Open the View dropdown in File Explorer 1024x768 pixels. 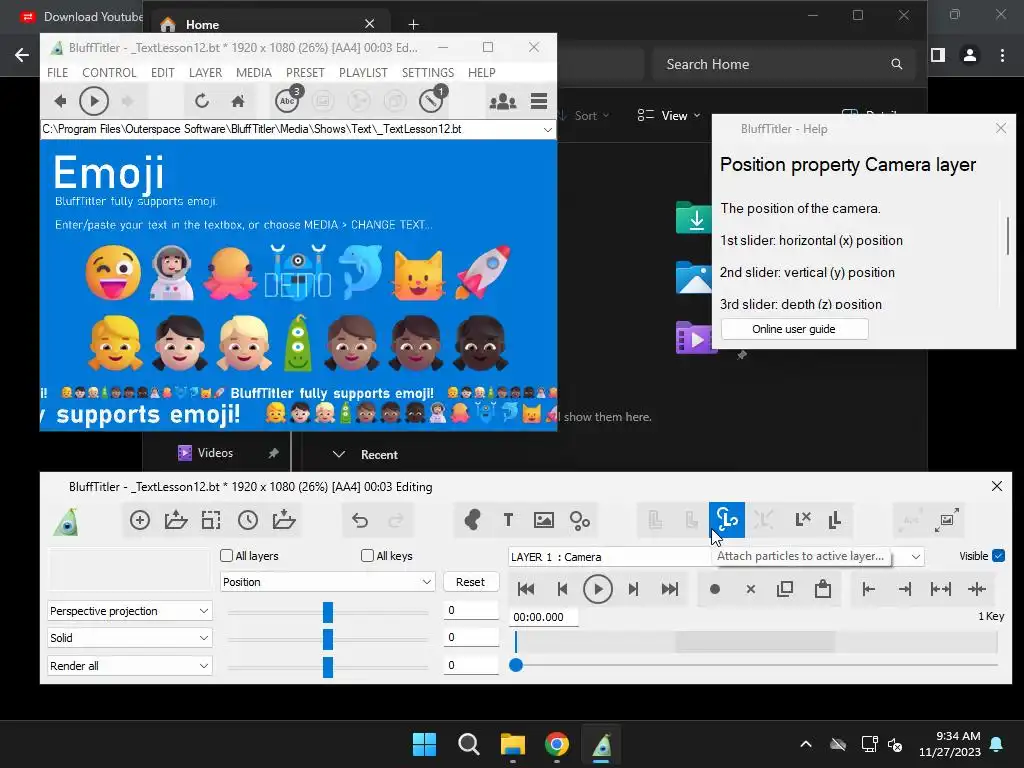(x=669, y=116)
